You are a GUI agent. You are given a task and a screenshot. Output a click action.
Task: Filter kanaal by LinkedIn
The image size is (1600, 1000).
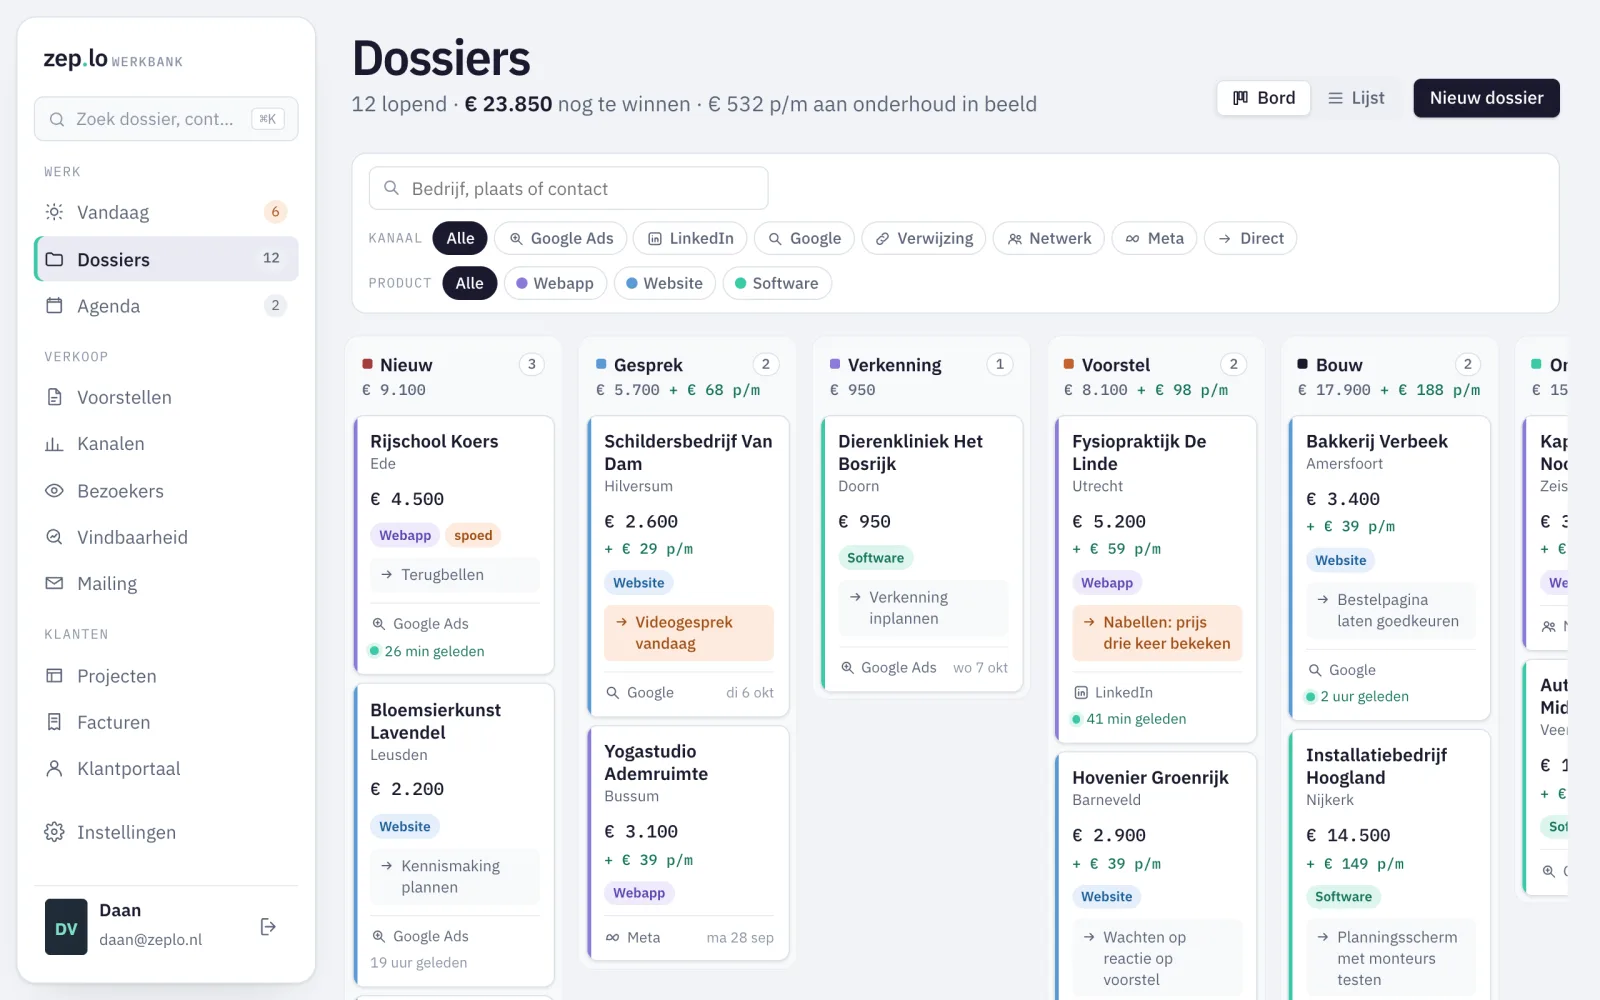(690, 238)
